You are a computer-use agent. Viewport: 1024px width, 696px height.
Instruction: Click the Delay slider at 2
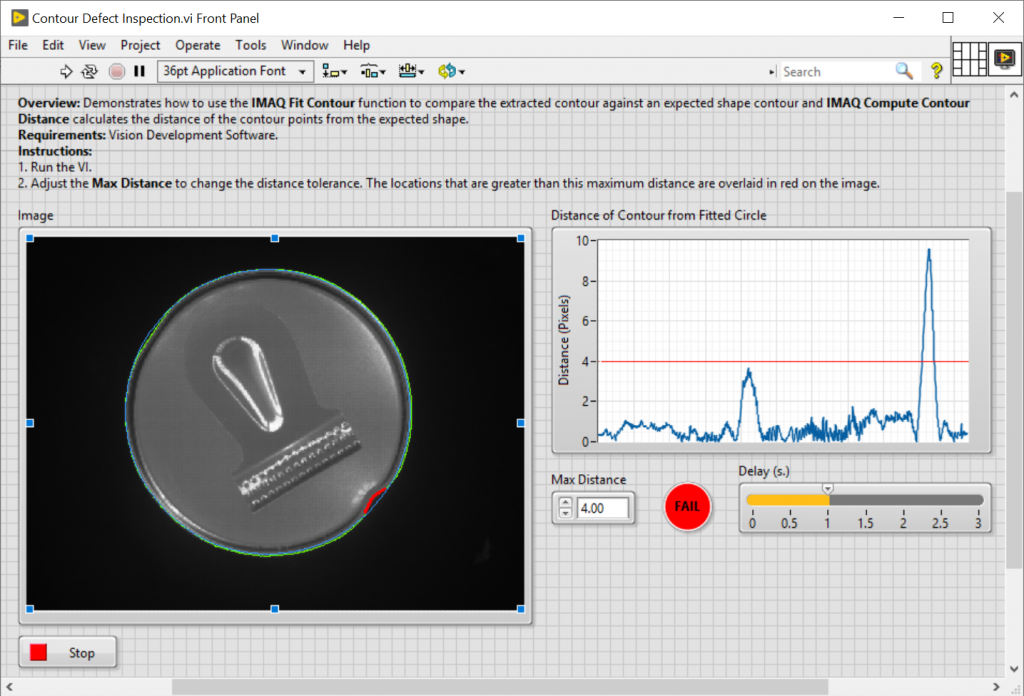[x=903, y=500]
